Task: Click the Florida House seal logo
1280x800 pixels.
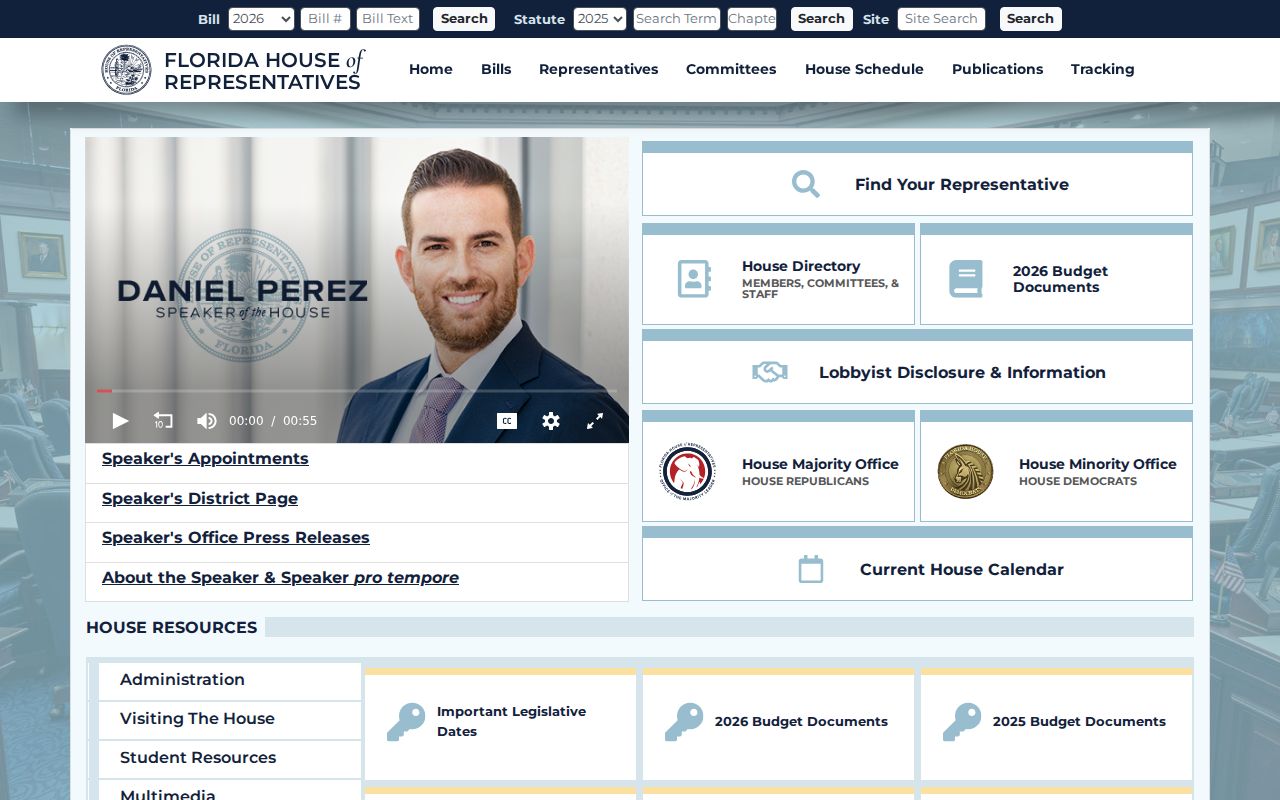Action: [x=126, y=70]
